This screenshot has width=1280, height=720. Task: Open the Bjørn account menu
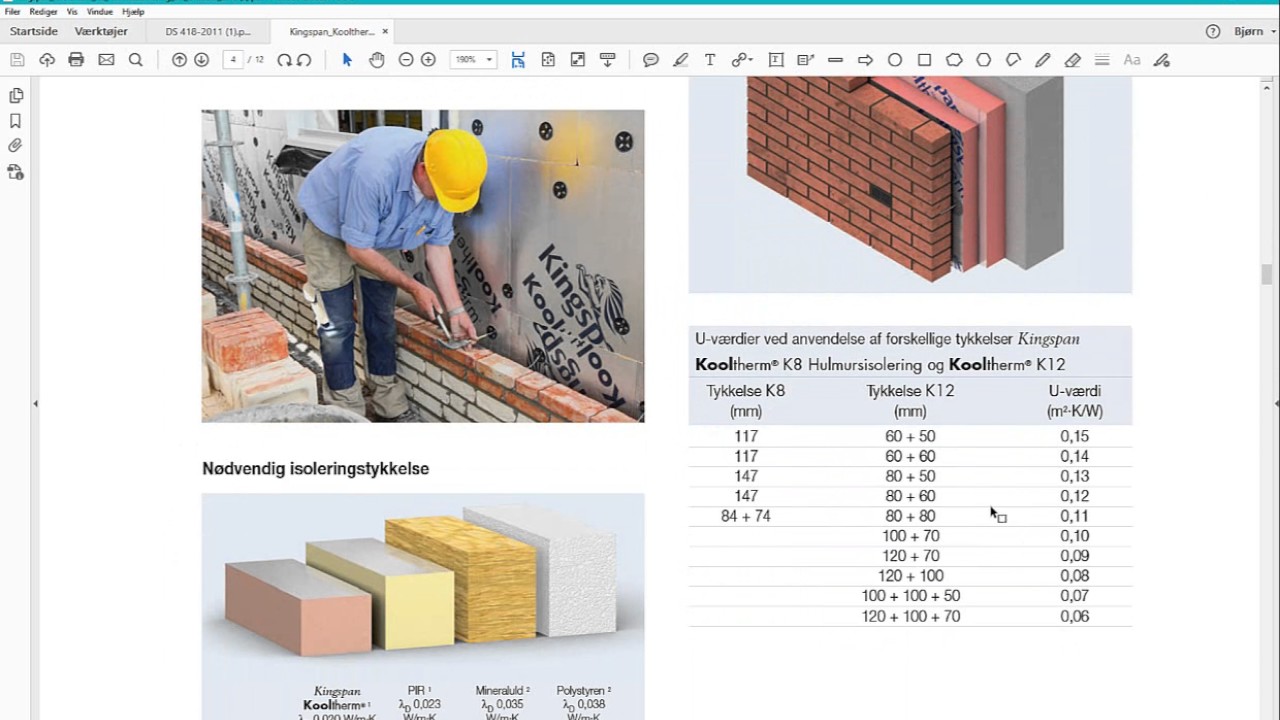pyautogui.click(x=1253, y=32)
